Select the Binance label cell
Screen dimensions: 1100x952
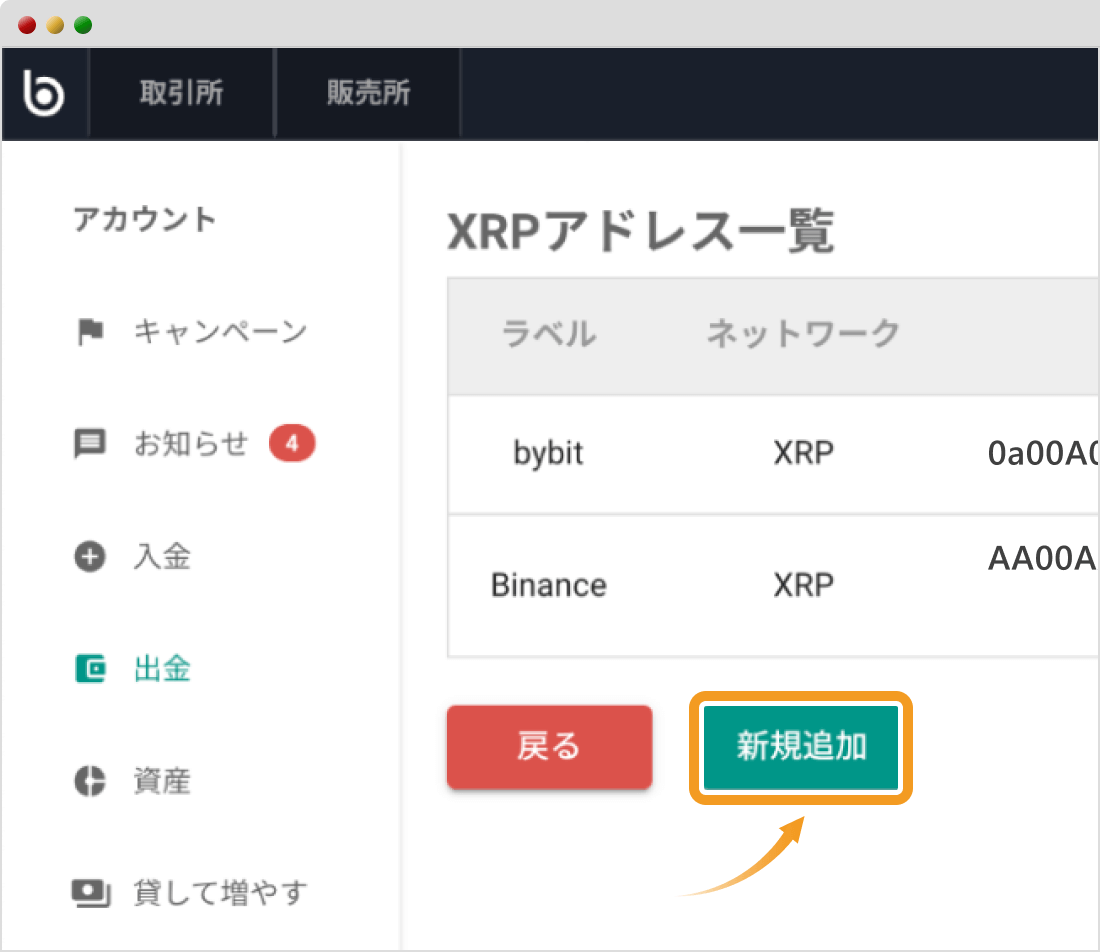[x=549, y=585]
